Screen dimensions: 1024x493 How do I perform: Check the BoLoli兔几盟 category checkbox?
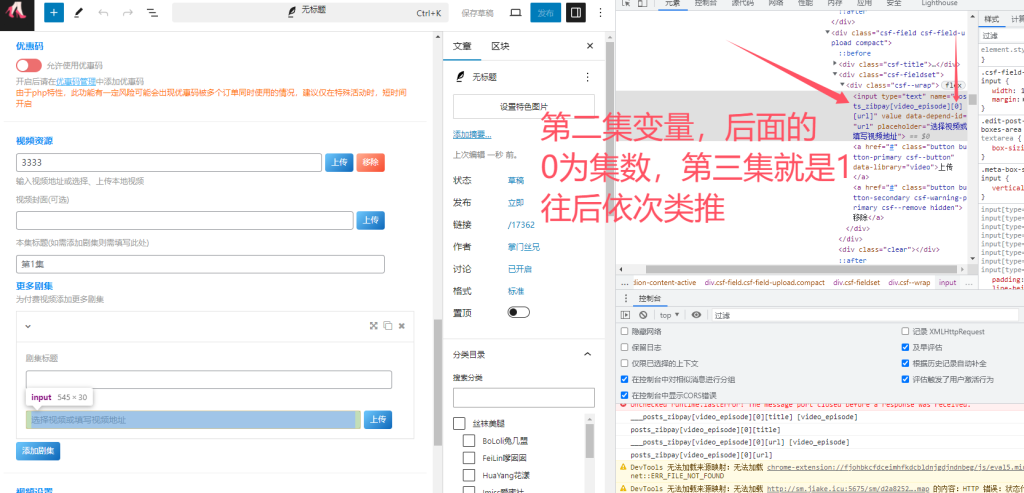click(469, 441)
